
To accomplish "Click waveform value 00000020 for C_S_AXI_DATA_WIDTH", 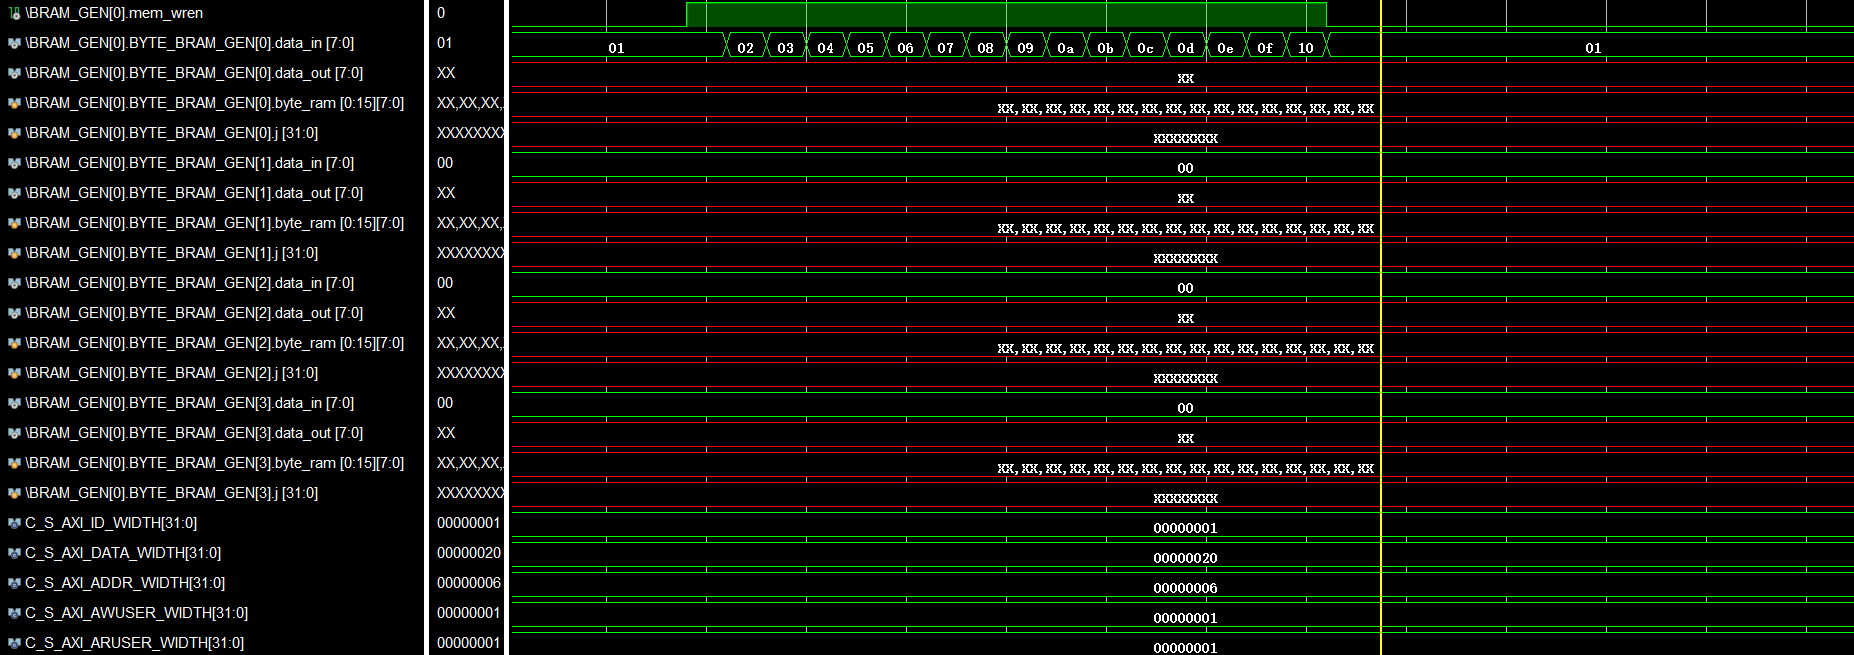I will [x=1185, y=557].
